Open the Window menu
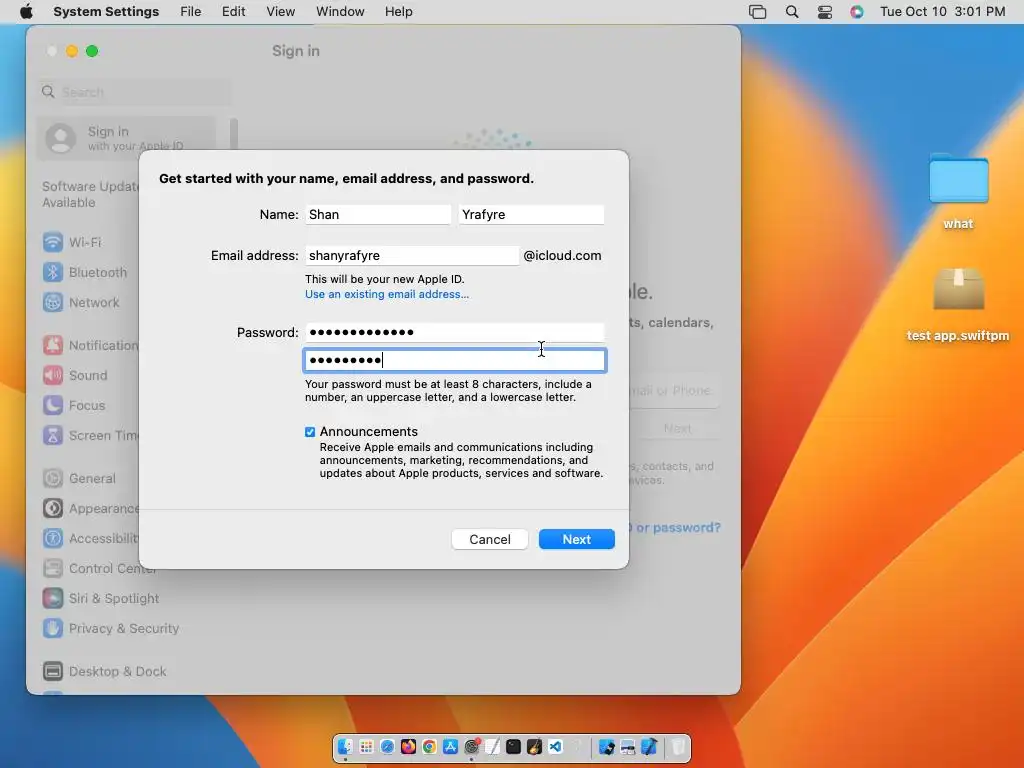Image resolution: width=1024 pixels, height=768 pixels. pyautogui.click(x=340, y=12)
